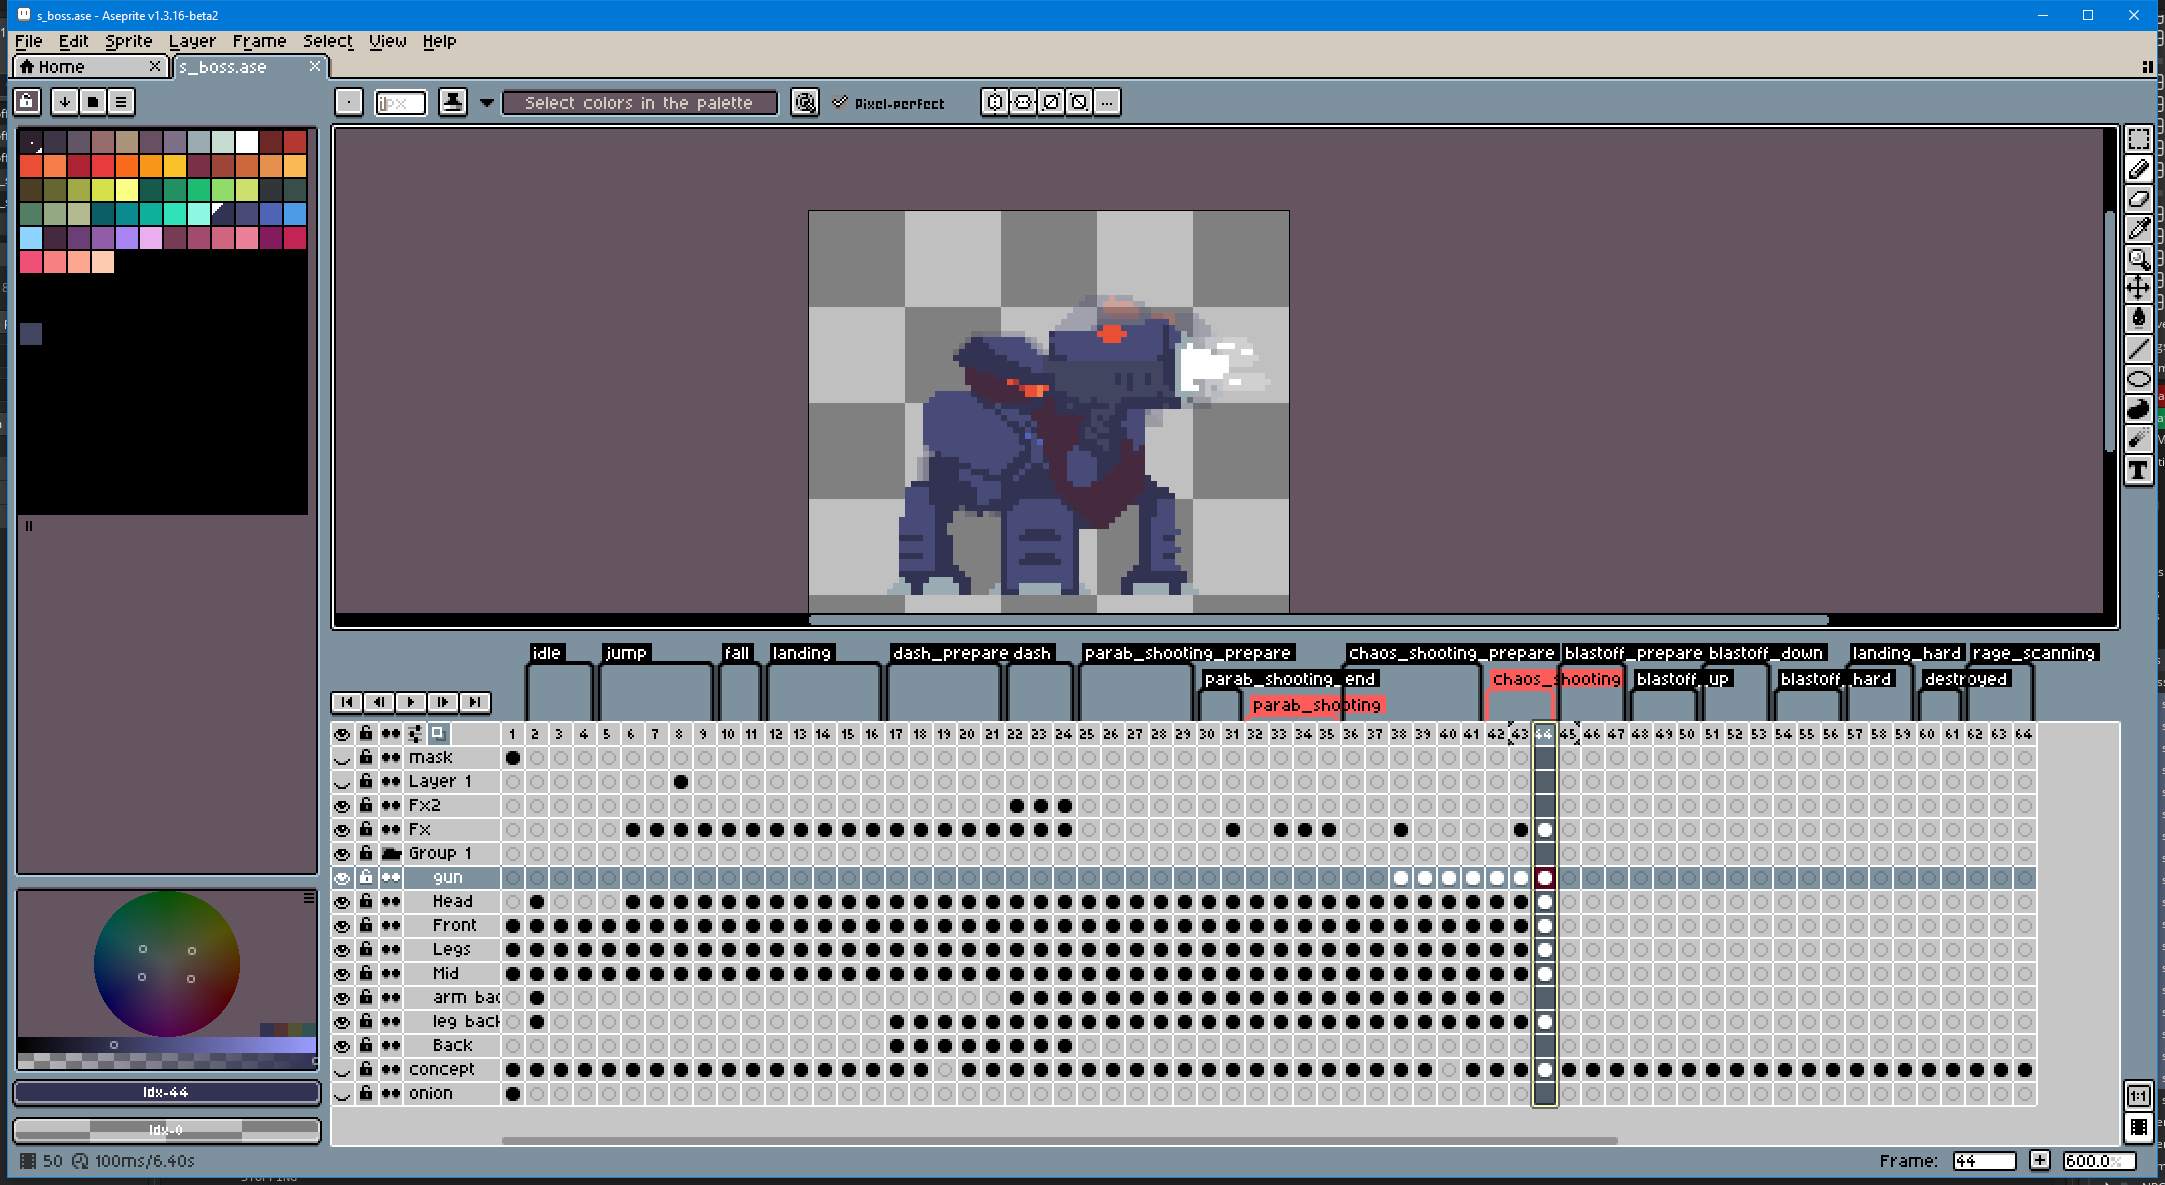
Task: Switch to the Home tab
Action: coord(62,67)
